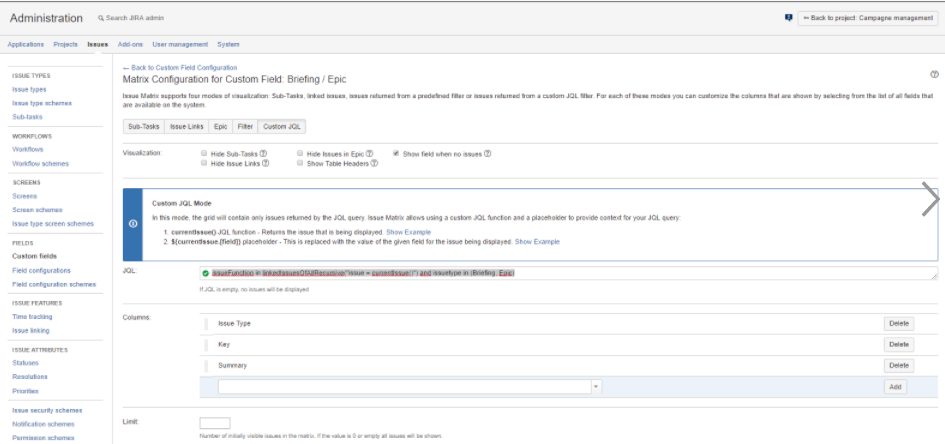Image resolution: width=945 pixels, height=444 pixels.
Task: Open page help icon near title
Action: (x=934, y=74)
